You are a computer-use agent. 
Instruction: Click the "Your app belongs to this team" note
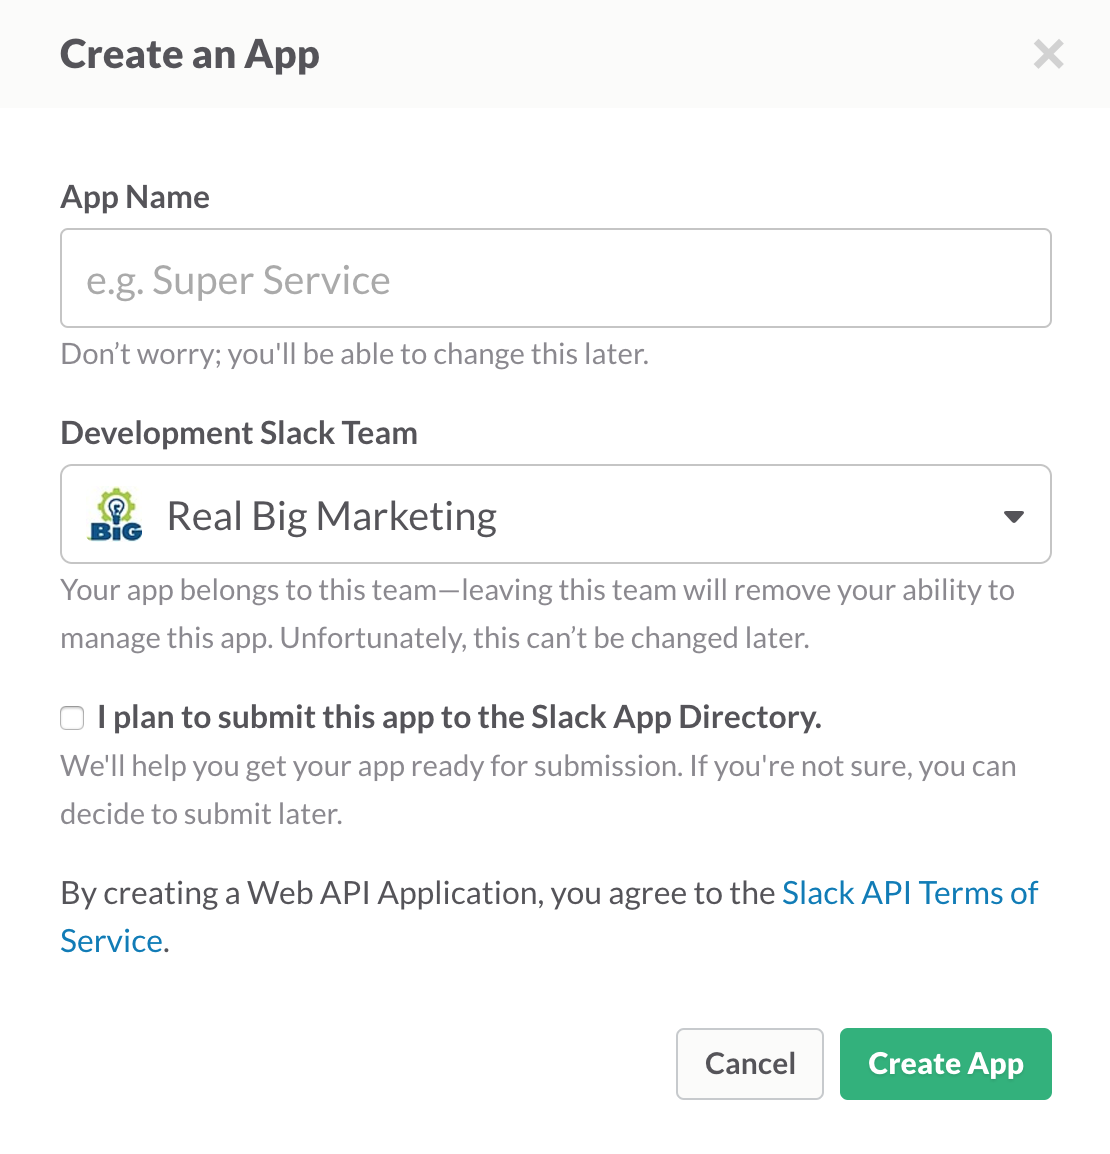pyautogui.click(x=537, y=614)
